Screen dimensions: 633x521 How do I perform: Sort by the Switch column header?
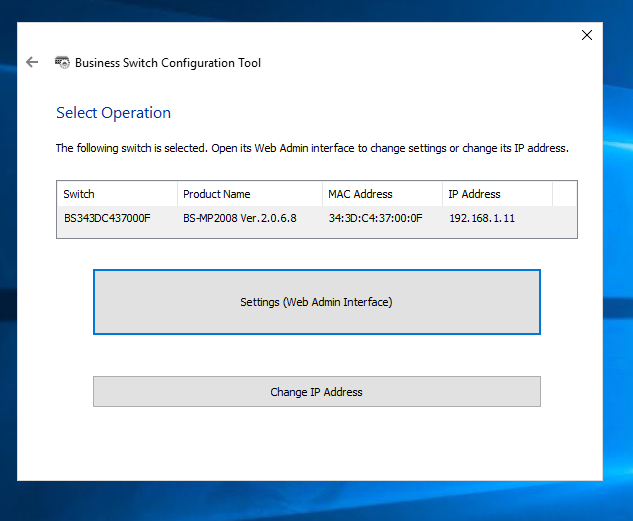117,194
